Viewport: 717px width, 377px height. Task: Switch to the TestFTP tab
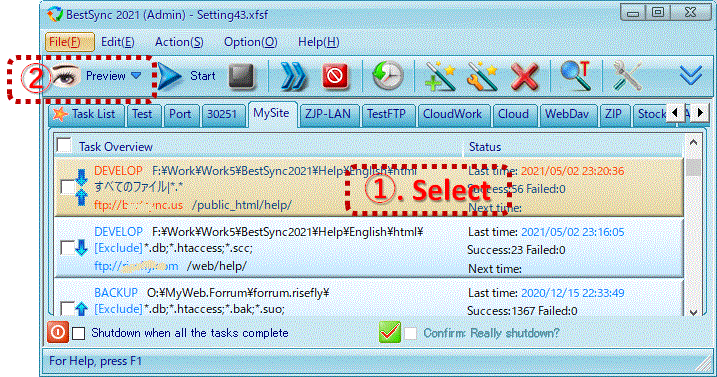389,114
